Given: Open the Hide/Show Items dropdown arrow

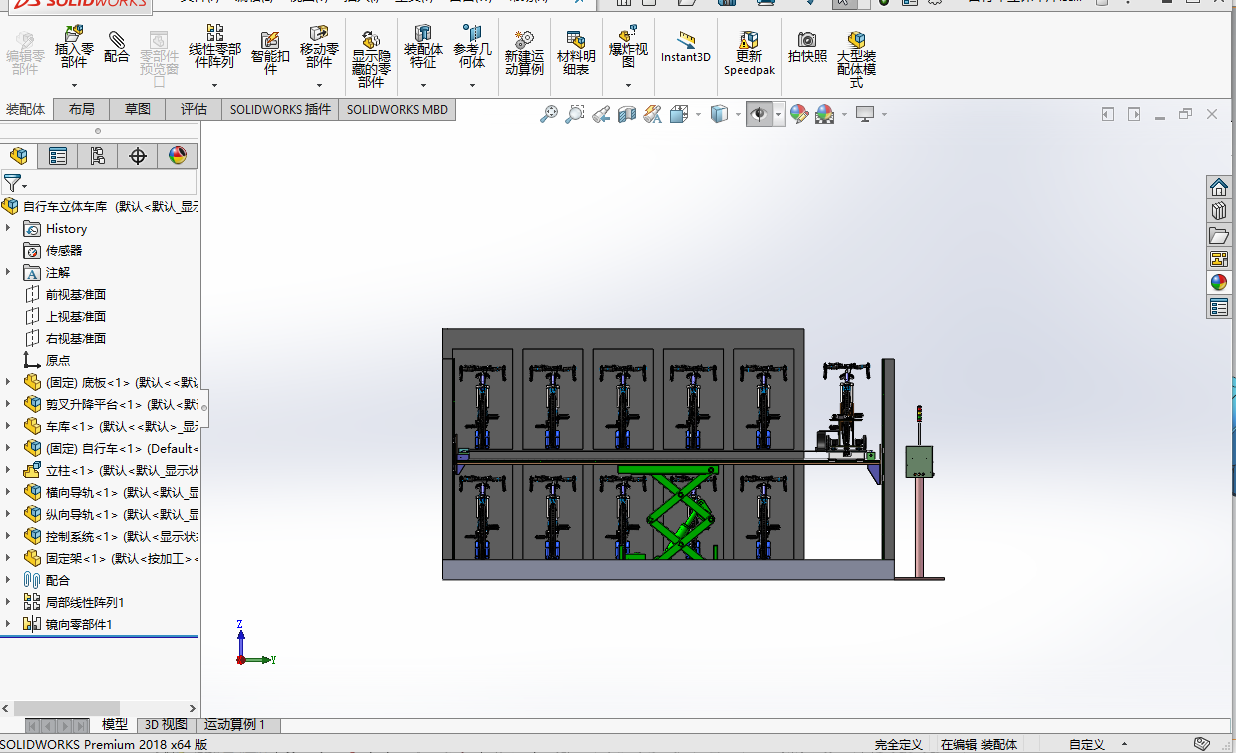Looking at the screenshot, I should [780, 114].
